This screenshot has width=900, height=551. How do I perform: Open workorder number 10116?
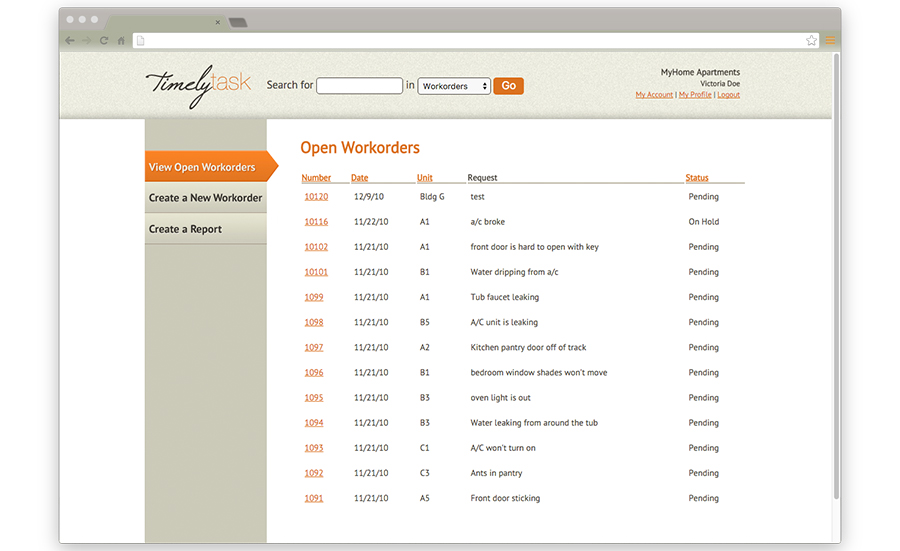point(316,222)
